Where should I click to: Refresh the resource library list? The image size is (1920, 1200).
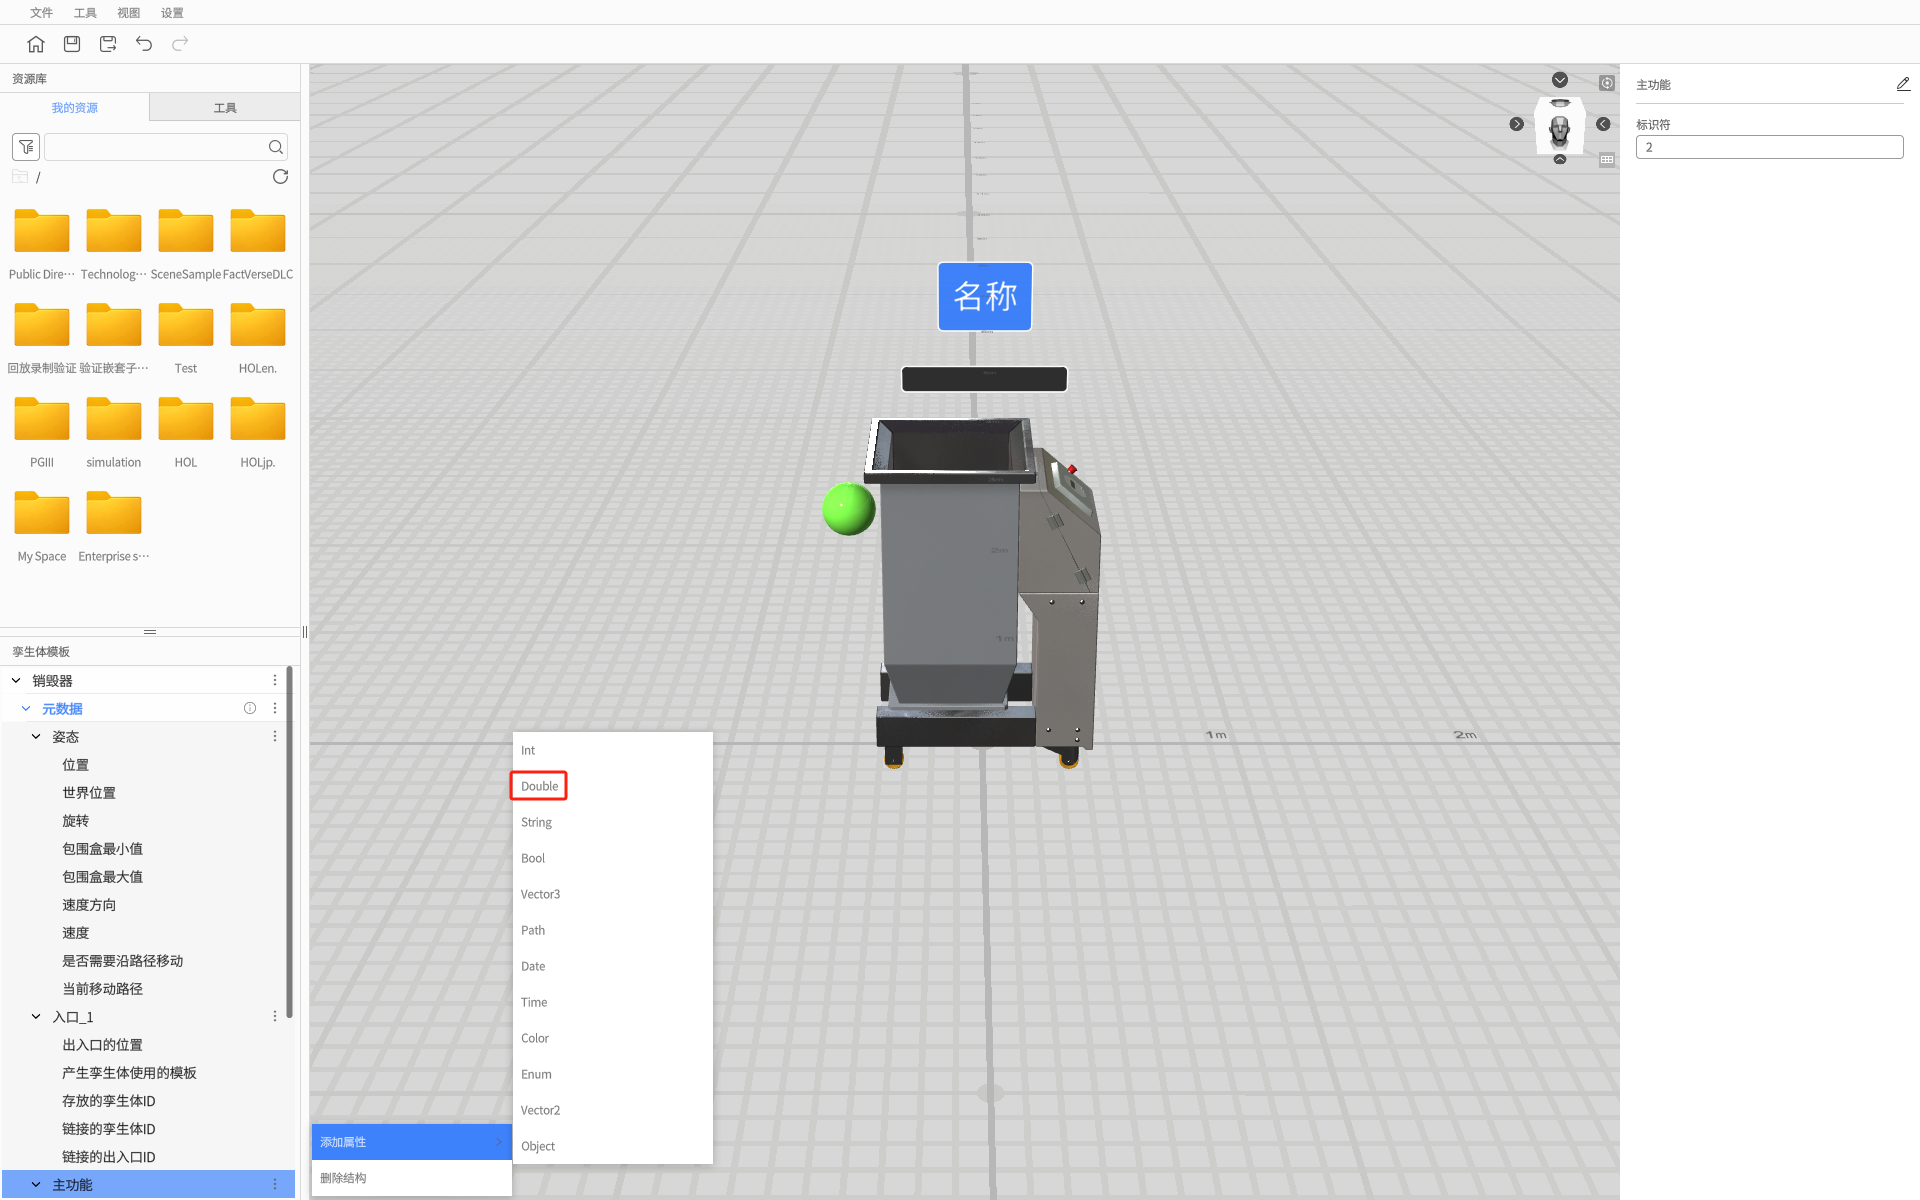click(x=280, y=177)
